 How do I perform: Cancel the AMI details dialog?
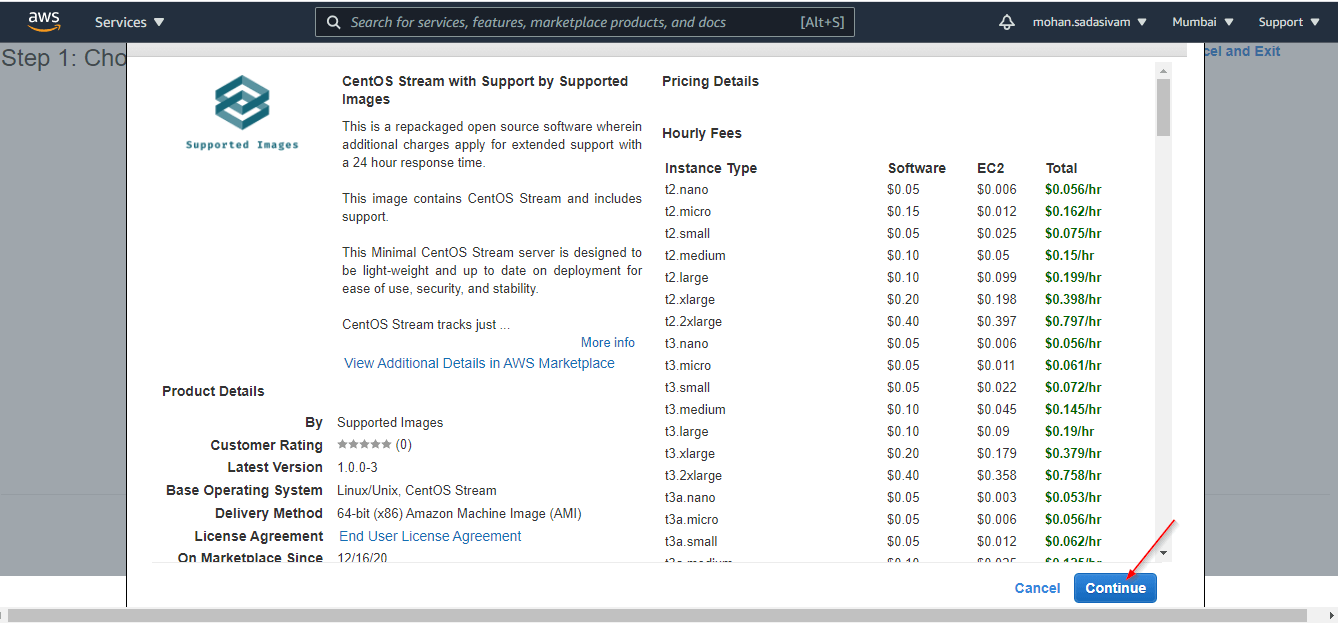point(1037,588)
